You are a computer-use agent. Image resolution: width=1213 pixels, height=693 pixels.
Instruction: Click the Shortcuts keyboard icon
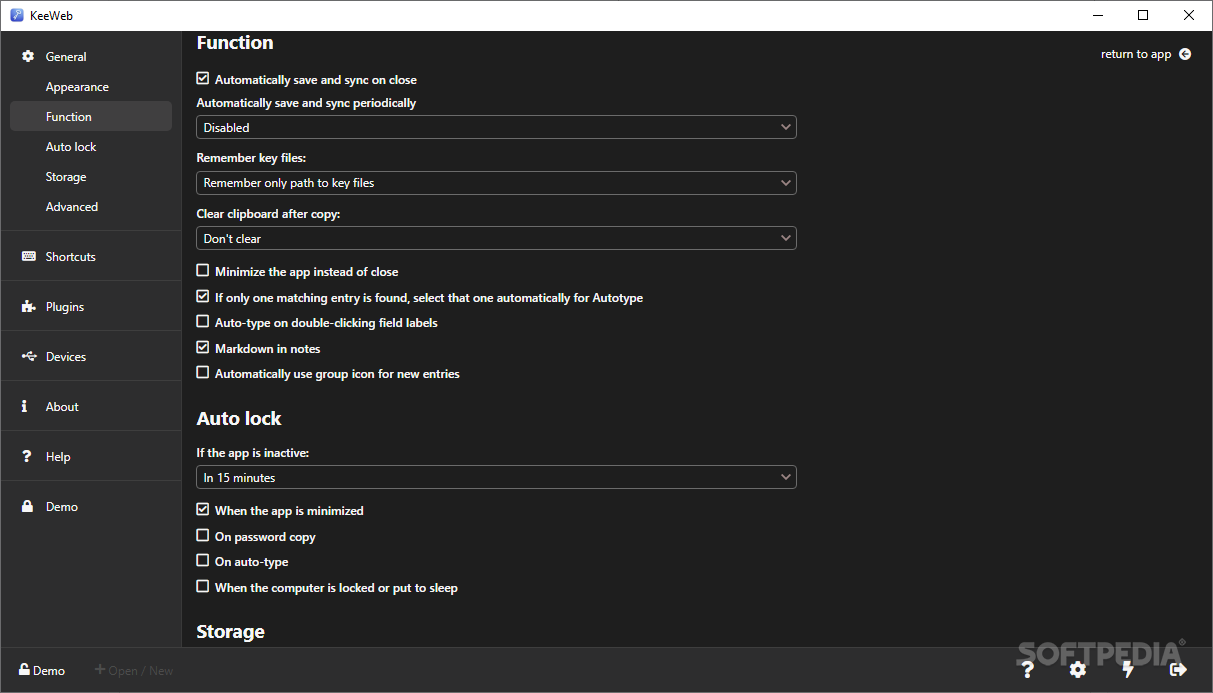[x=28, y=257]
